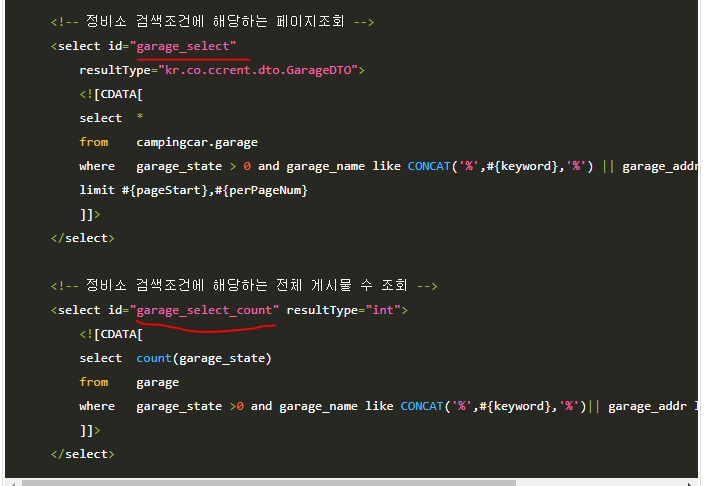Click the "<![CDATA[" line in garage_select_count

111,334
